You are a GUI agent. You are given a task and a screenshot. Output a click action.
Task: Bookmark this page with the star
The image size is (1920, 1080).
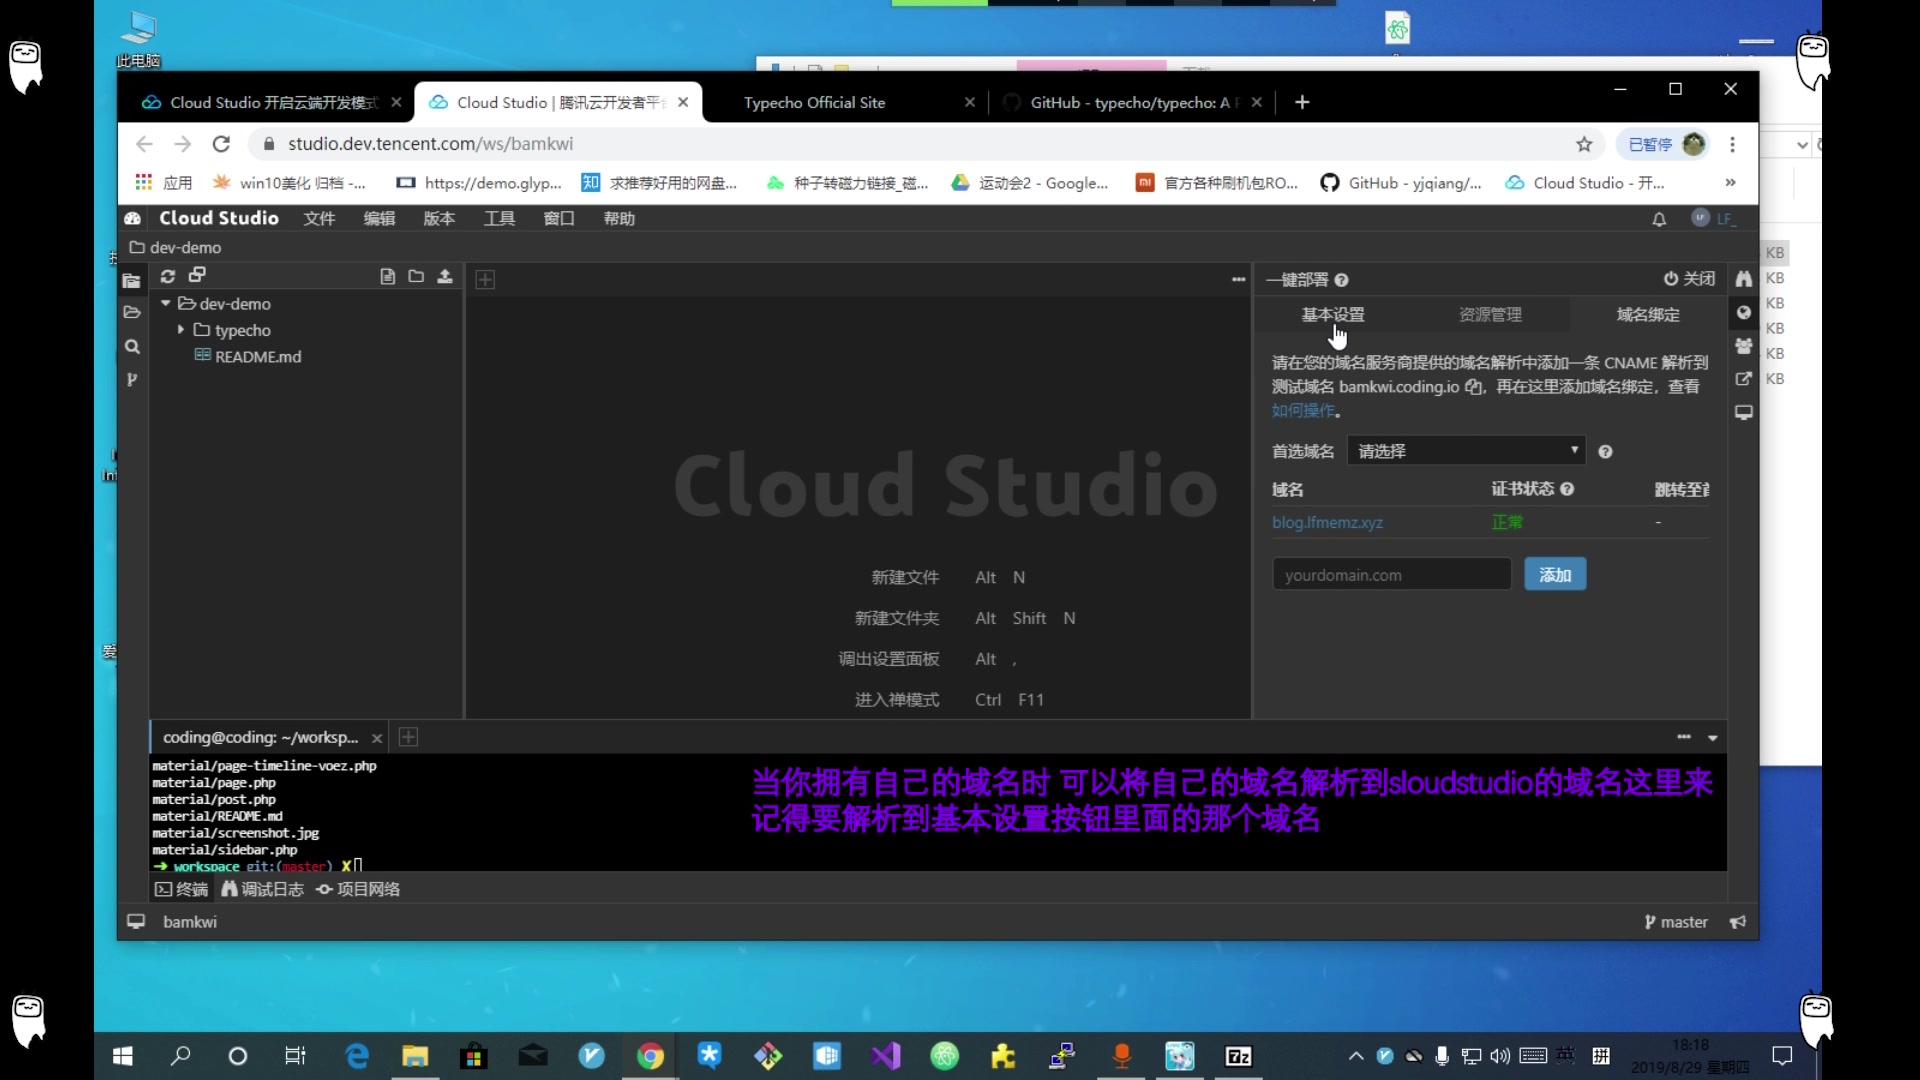(1584, 144)
